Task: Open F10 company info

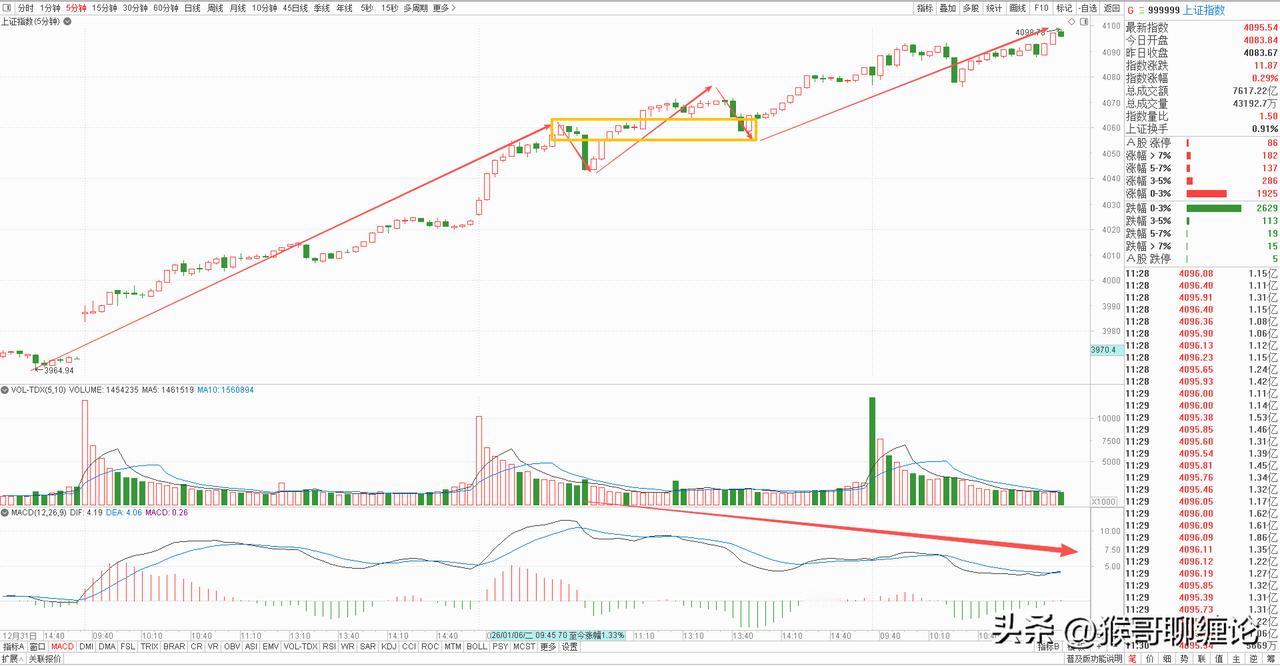Action: (1041, 8)
